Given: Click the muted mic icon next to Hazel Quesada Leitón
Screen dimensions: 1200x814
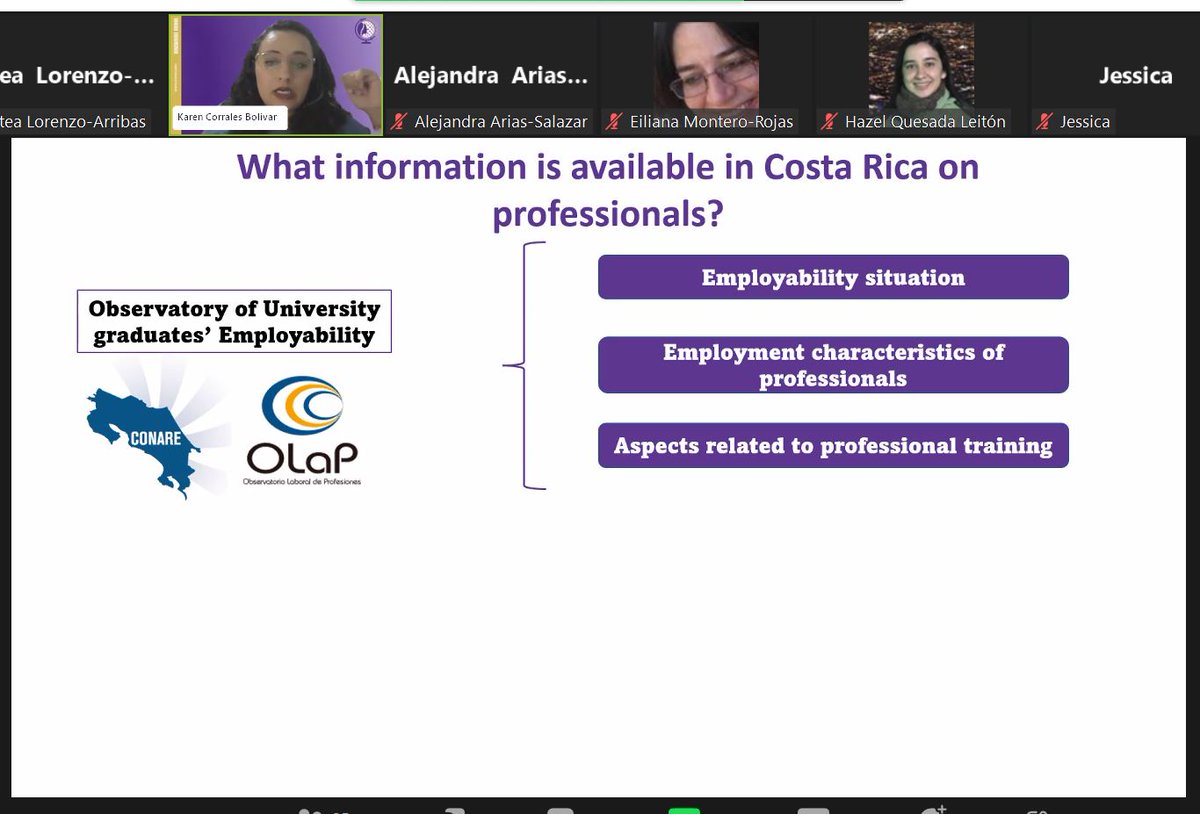Looking at the screenshot, I should [x=828, y=122].
